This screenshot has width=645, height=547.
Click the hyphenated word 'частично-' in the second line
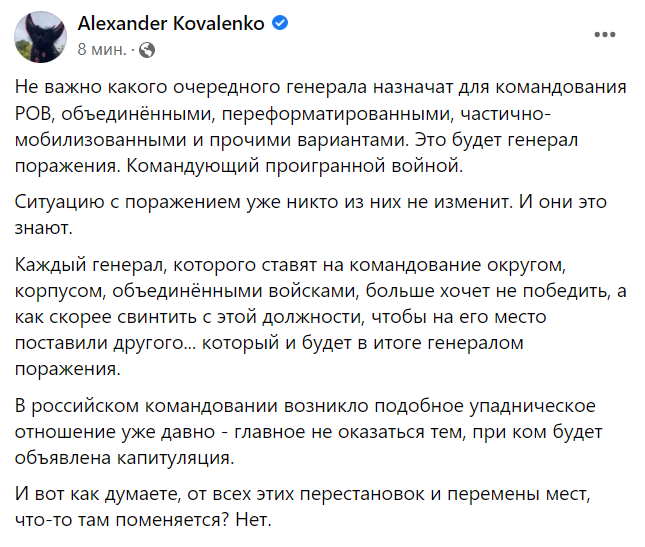(x=506, y=114)
